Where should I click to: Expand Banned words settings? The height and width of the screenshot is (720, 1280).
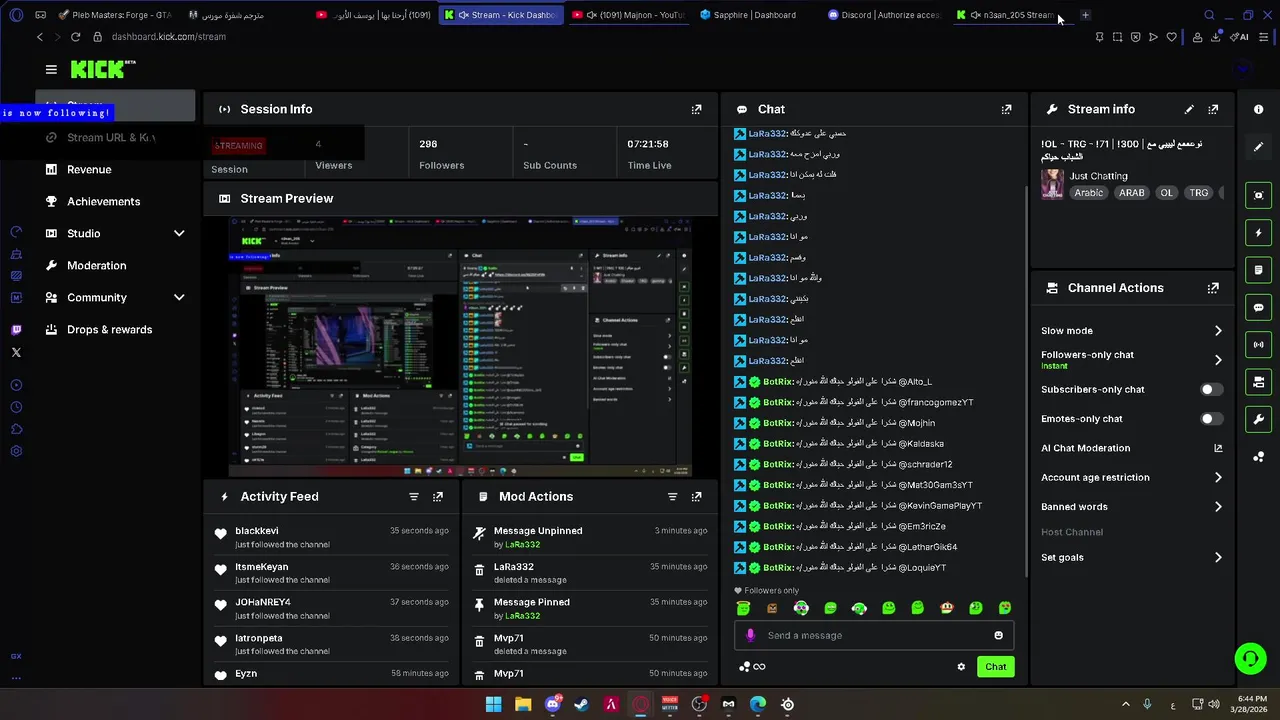click(x=1218, y=507)
